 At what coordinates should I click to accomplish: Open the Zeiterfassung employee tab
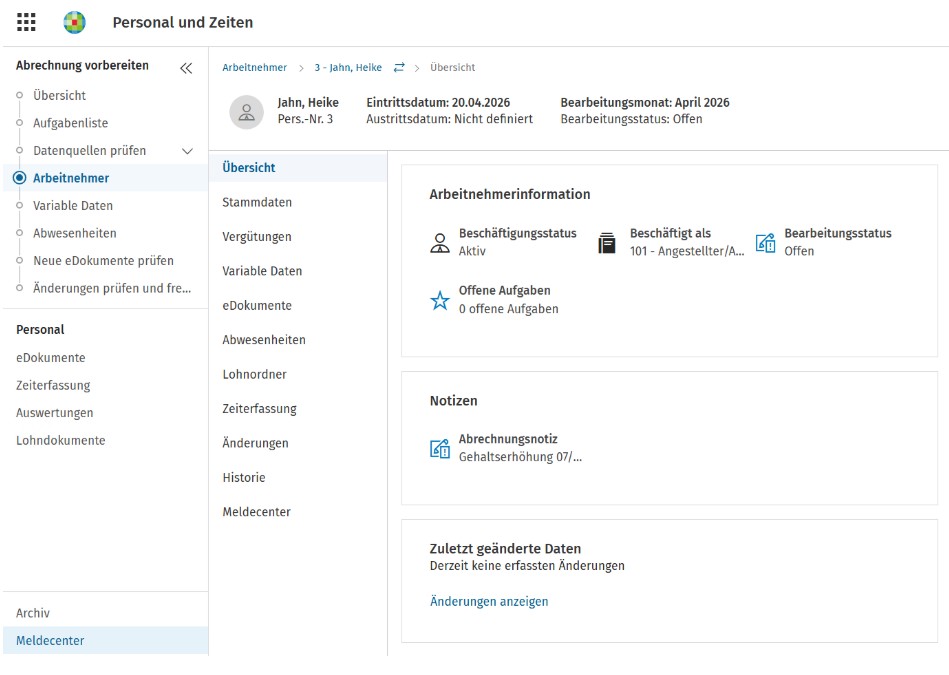click(x=259, y=409)
